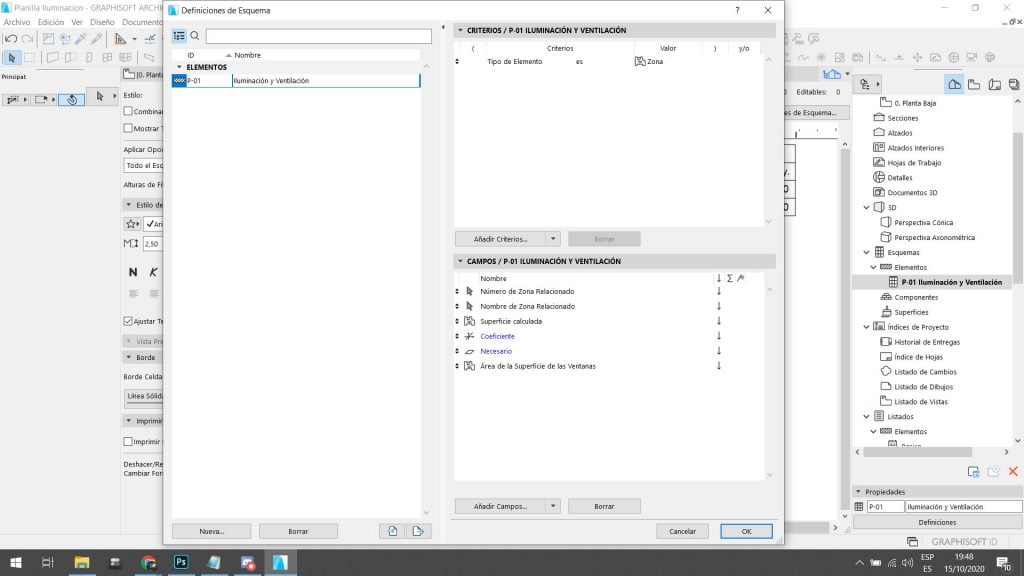
Task: Select the Project Map icon in navigator
Action: click(x=954, y=85)
